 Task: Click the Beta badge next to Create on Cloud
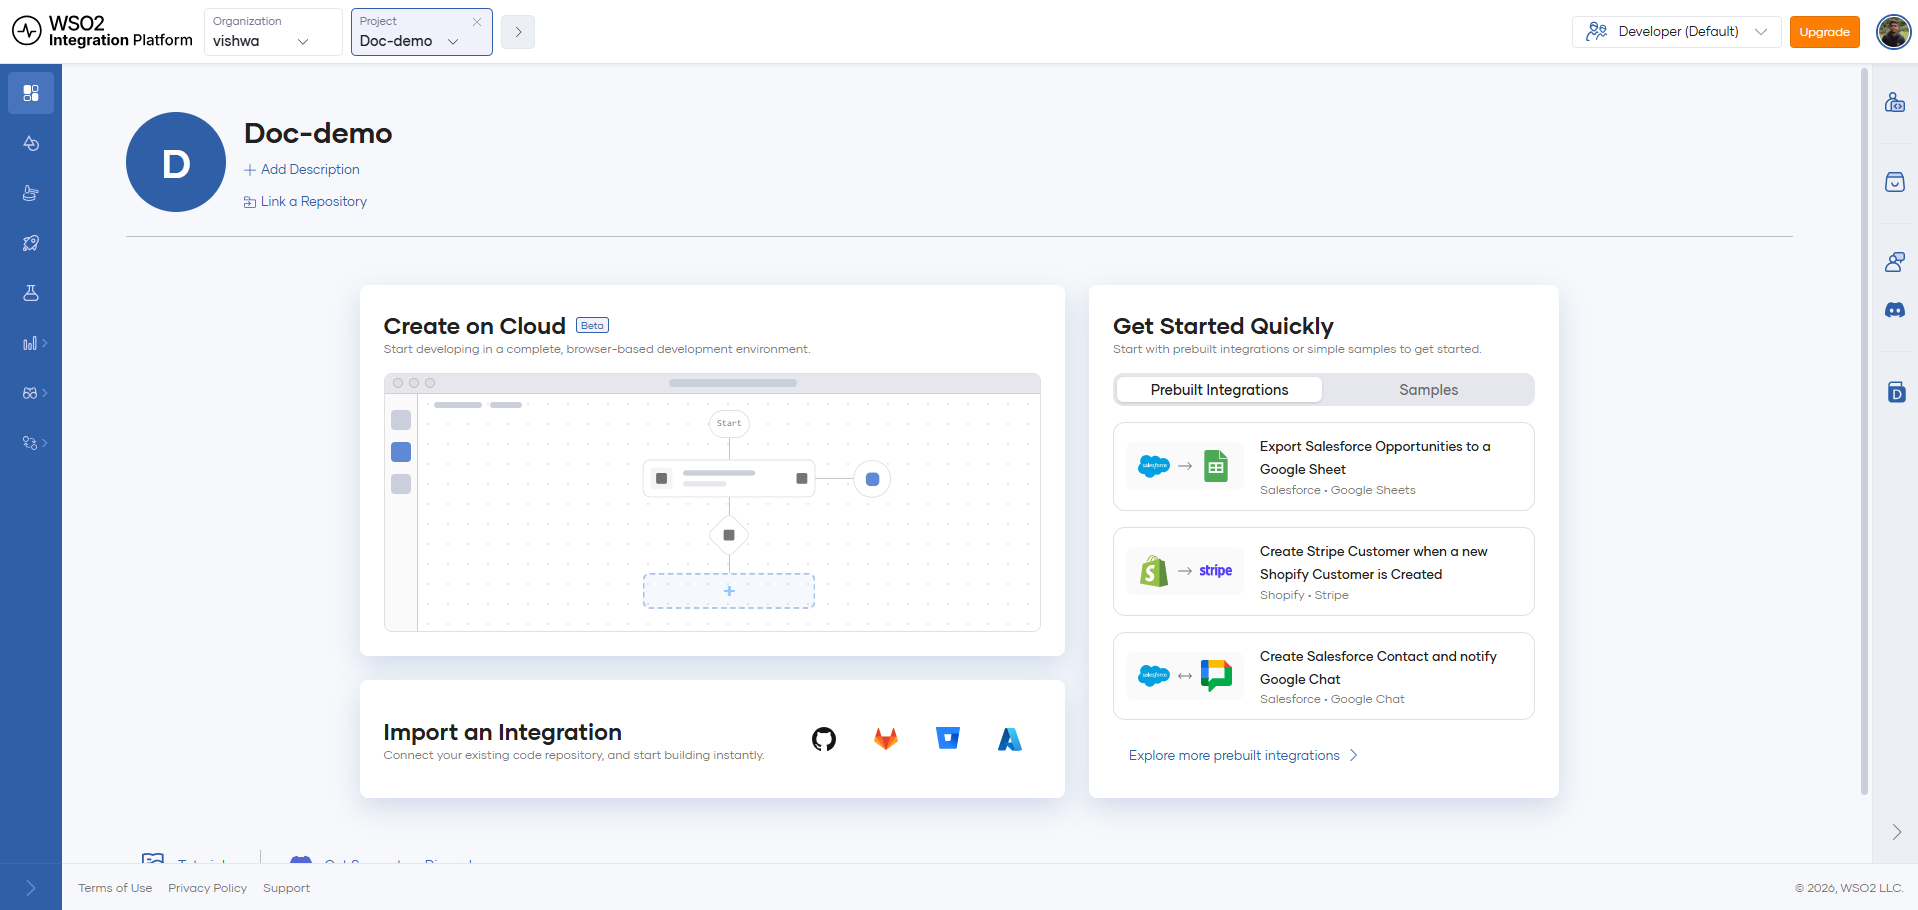pos(592,326)
